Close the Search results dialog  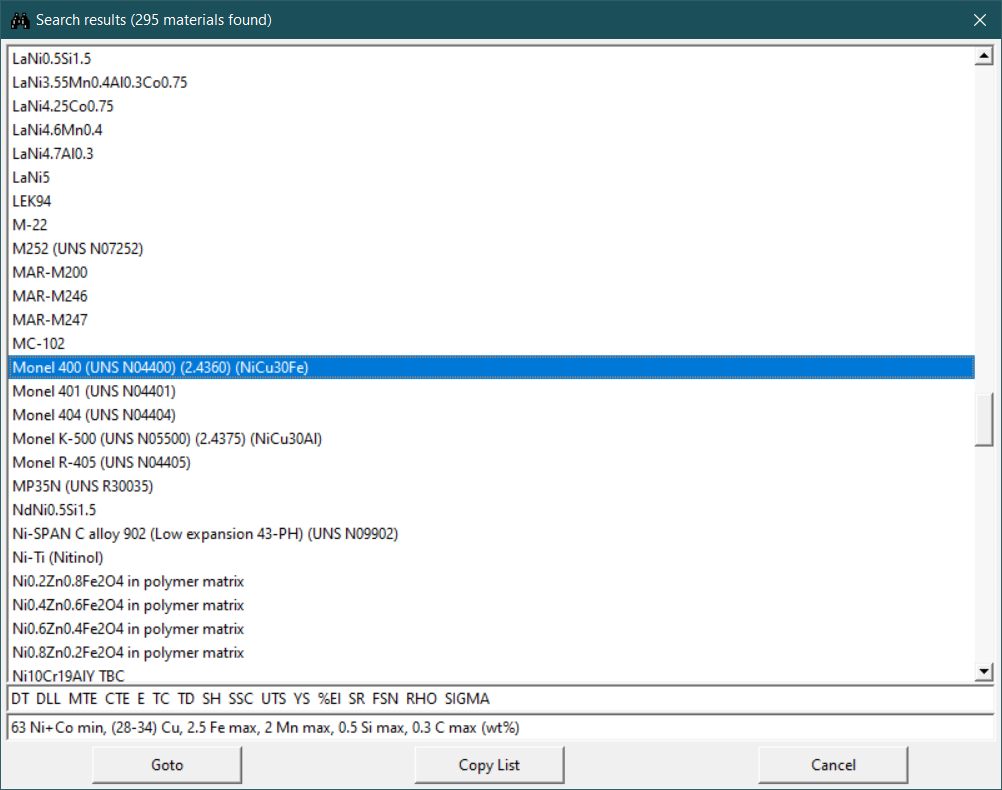point(979,19)
